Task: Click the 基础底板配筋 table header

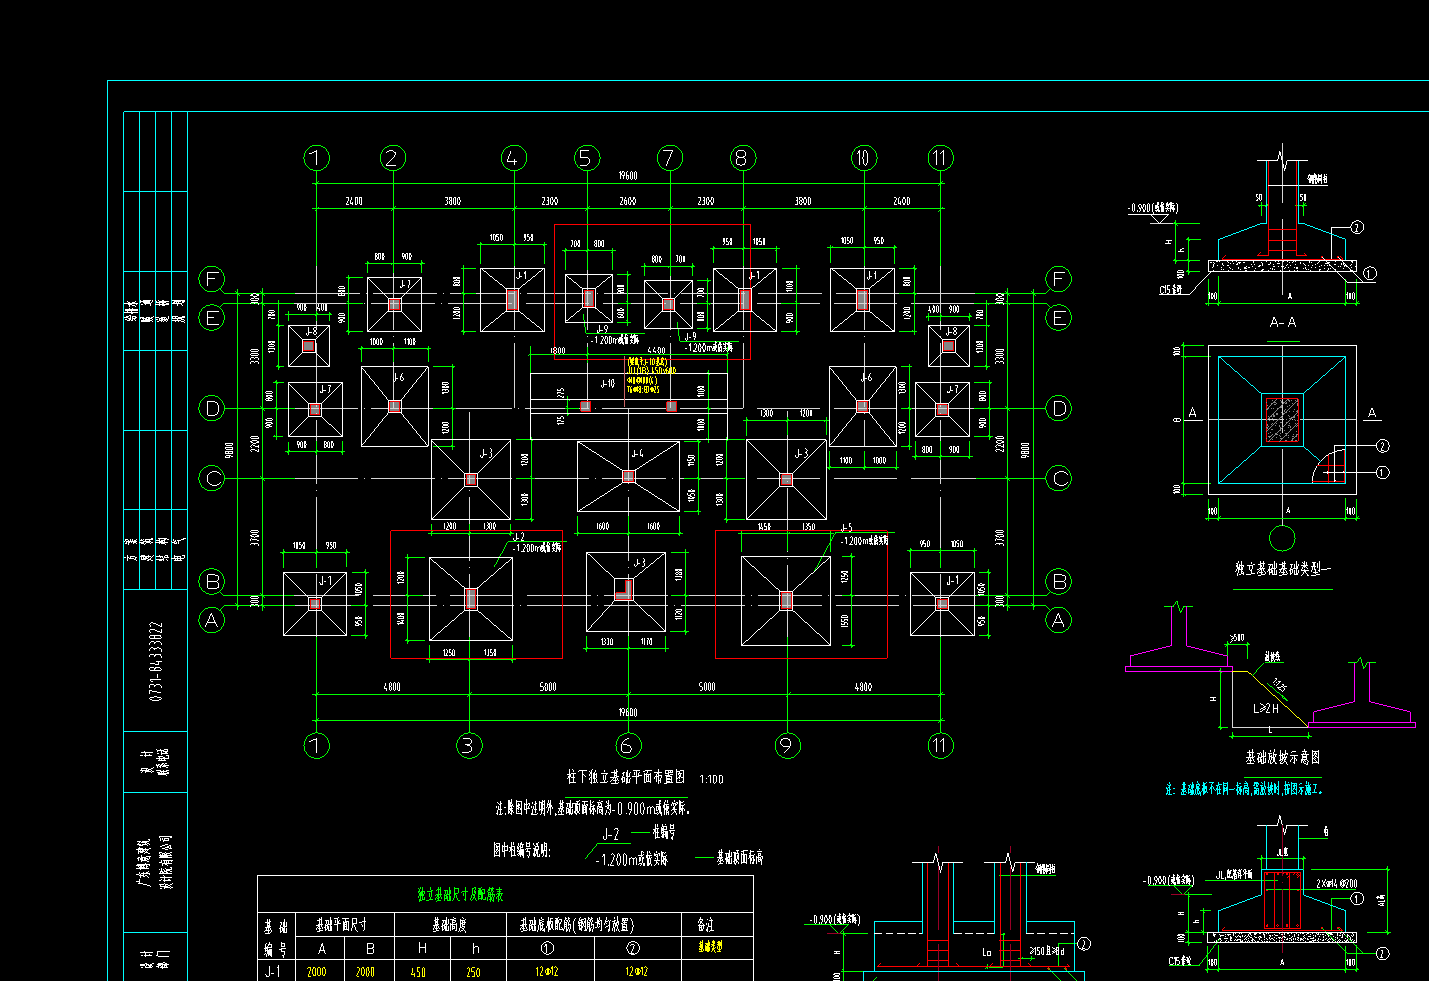Action: [x=576, y=925]
